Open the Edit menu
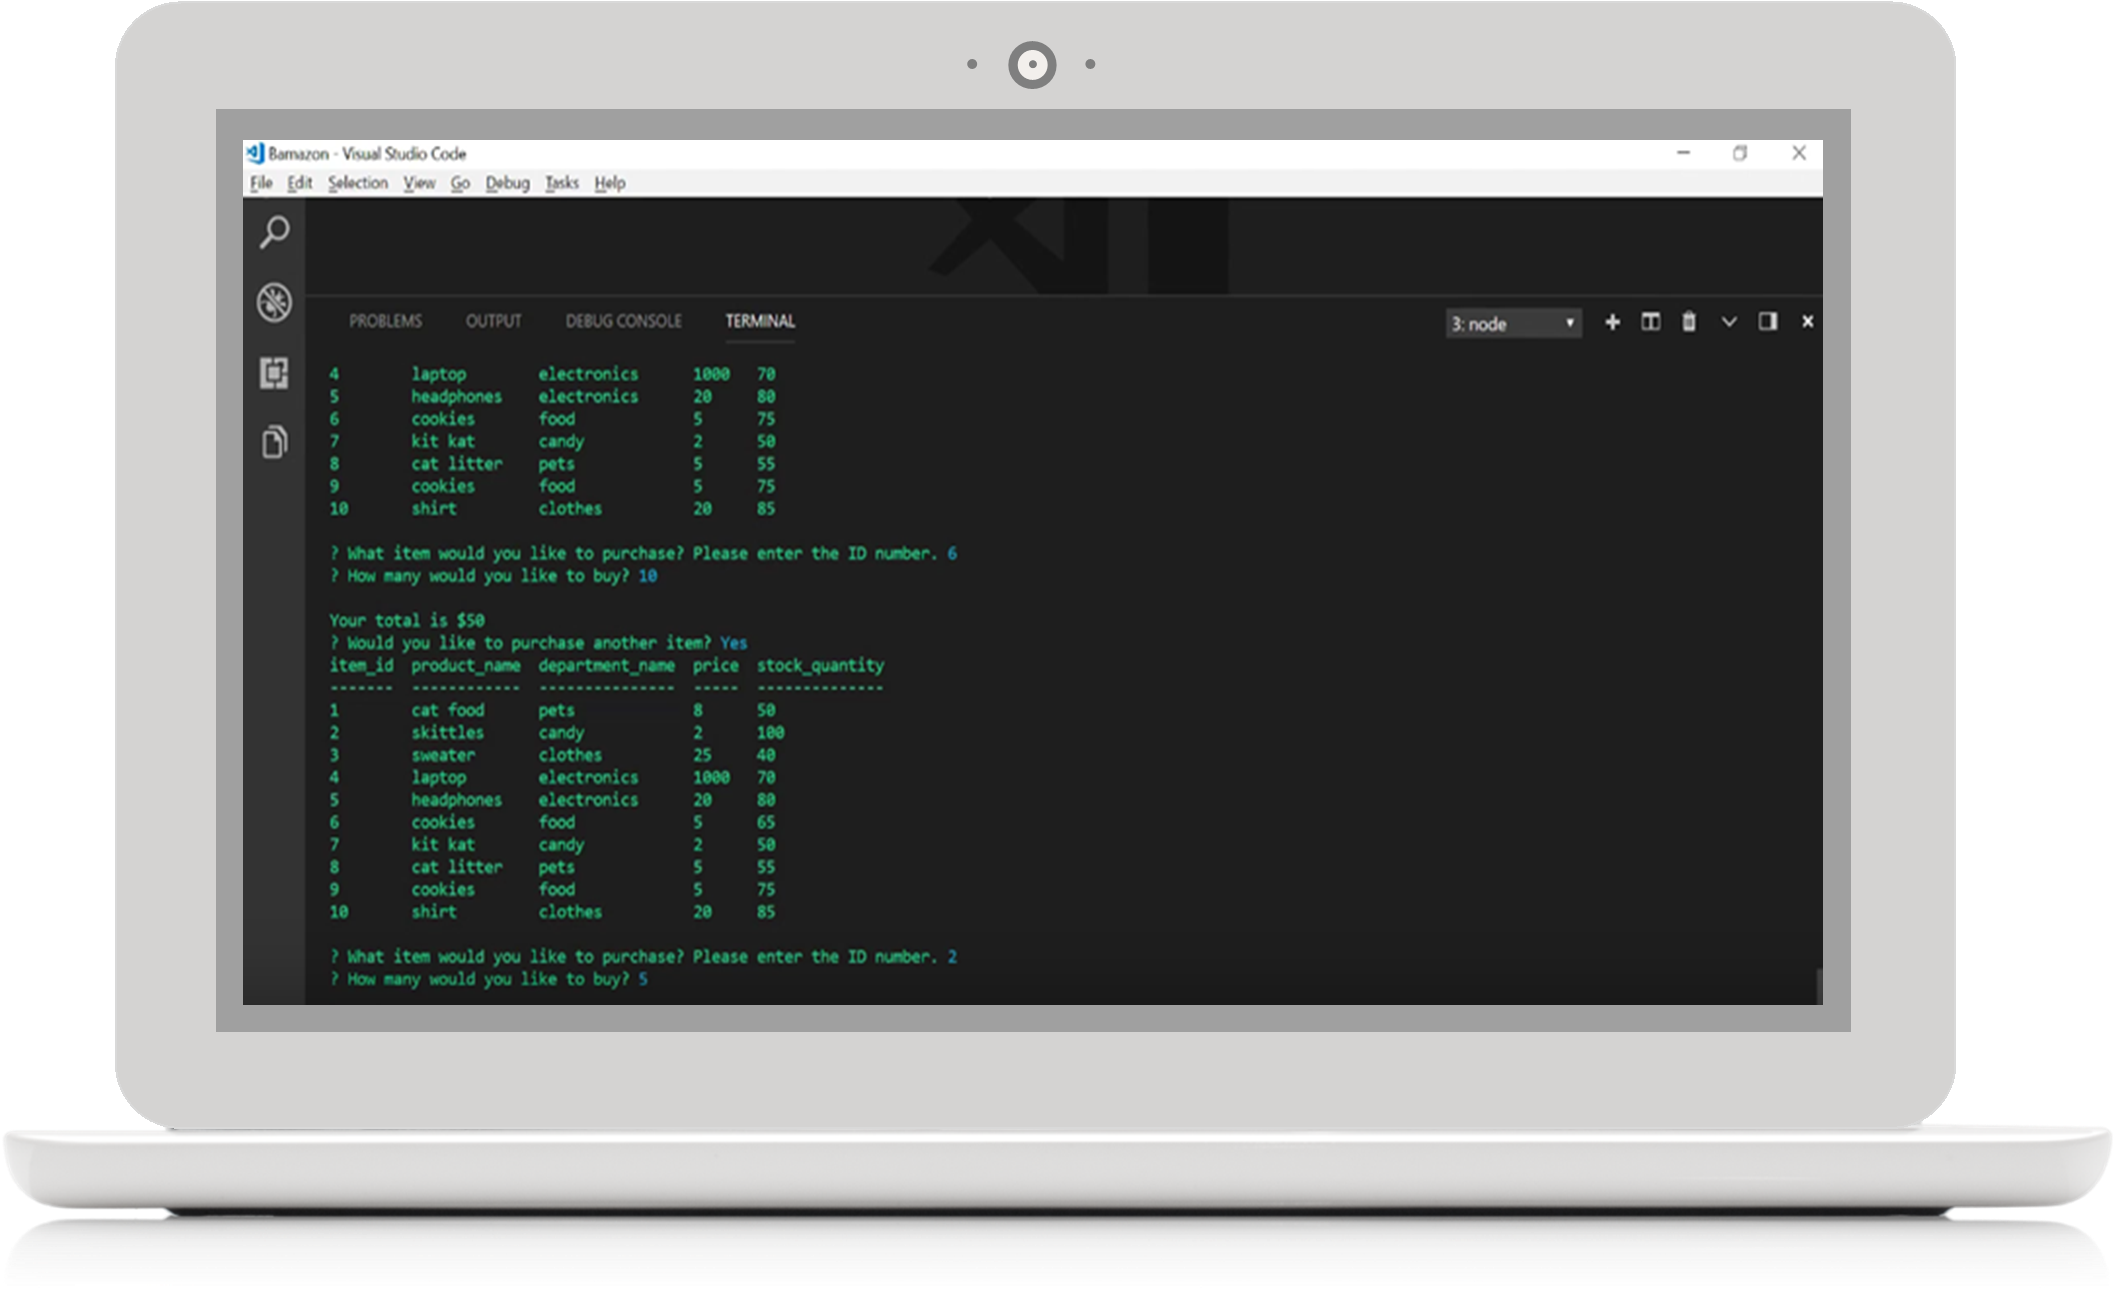The height and width of the screenshot is (1300, 2114). 299,183
